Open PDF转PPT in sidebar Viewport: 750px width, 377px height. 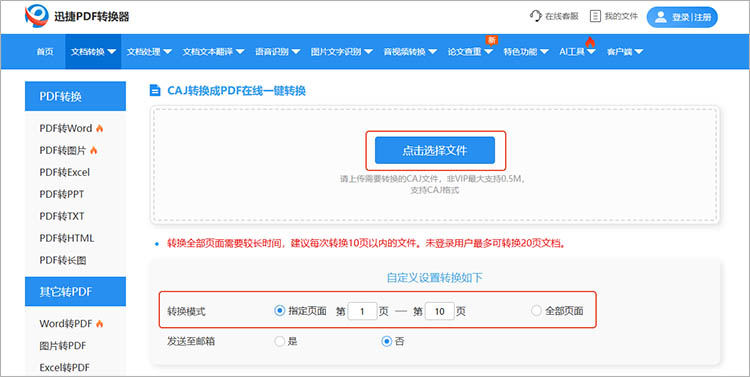pyautogui.click(x=62, y=194)
